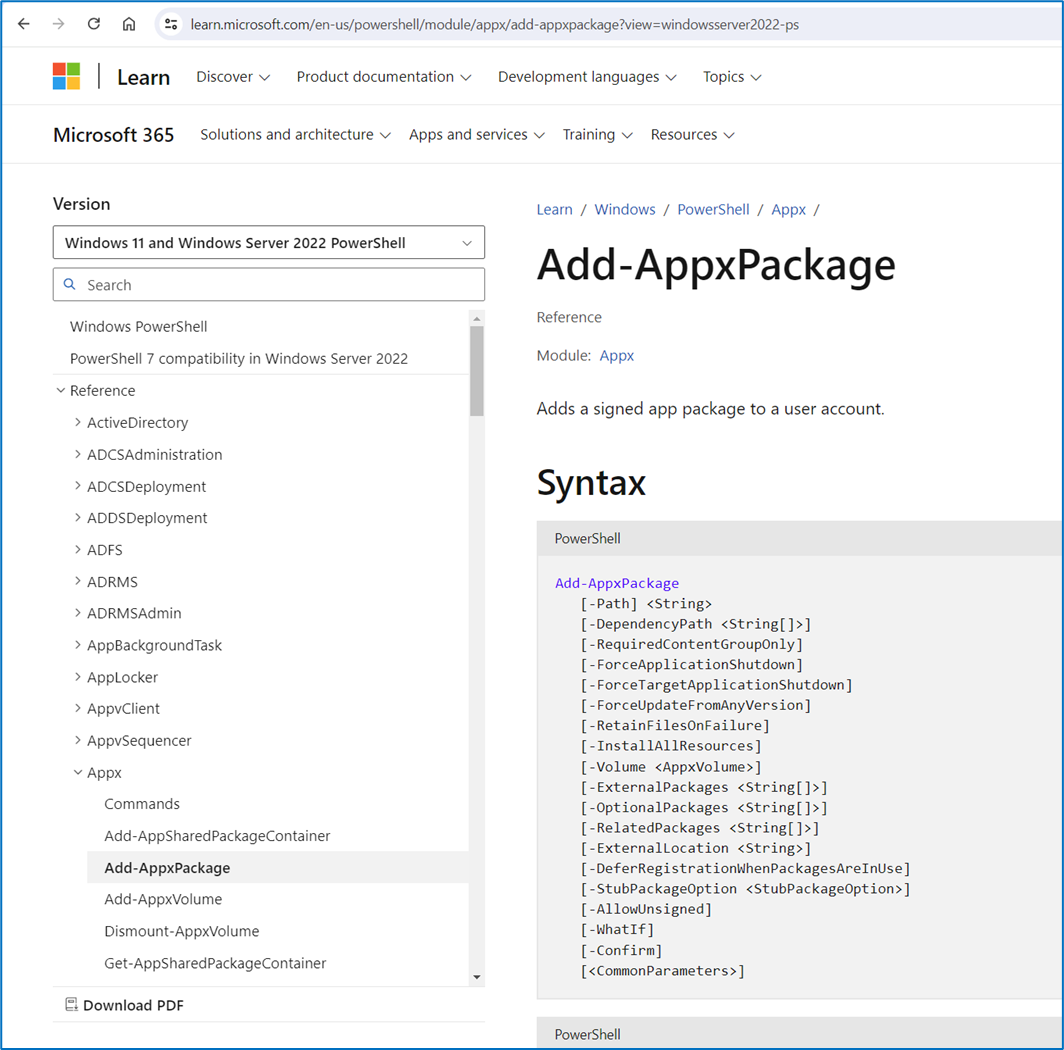1064x1050 pixels.
Task: Click the browser forward arrow
Action: (x=59, y=24)
